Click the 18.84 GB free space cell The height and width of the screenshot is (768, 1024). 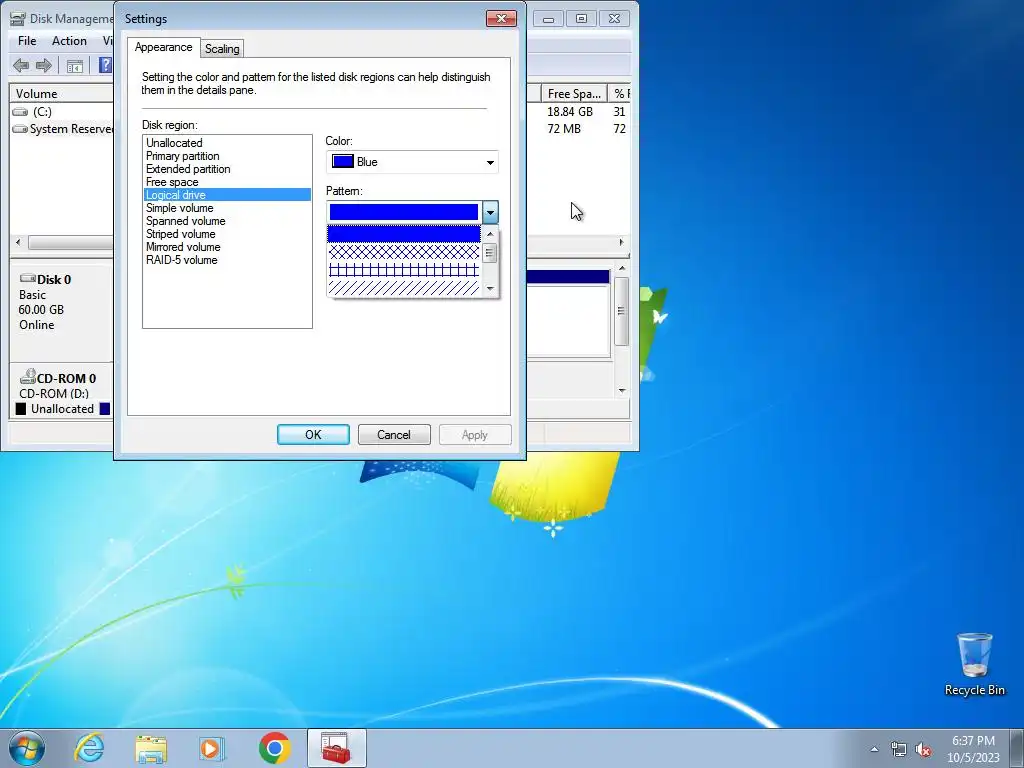click(x=570, y=112)
